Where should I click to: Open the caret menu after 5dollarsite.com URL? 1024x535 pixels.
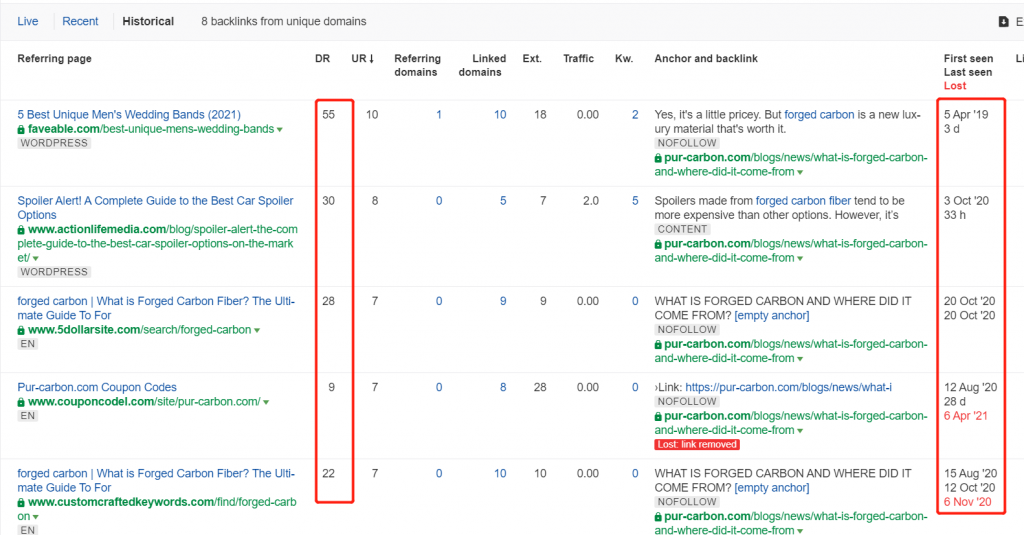pyautogui.click(x=257, y=331)
